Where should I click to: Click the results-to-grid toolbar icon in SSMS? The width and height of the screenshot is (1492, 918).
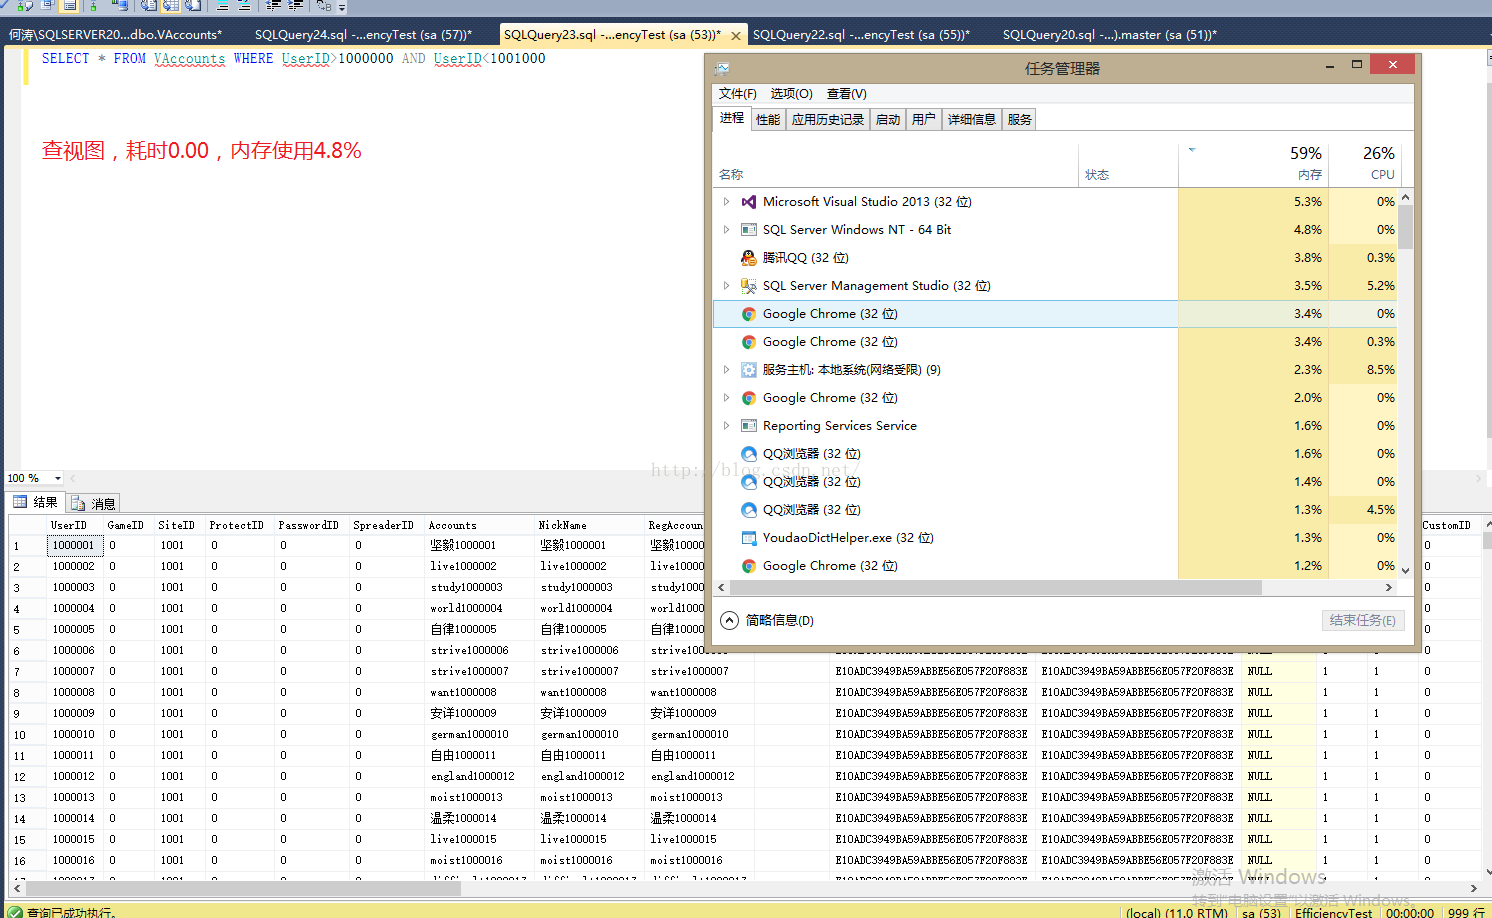170,5
